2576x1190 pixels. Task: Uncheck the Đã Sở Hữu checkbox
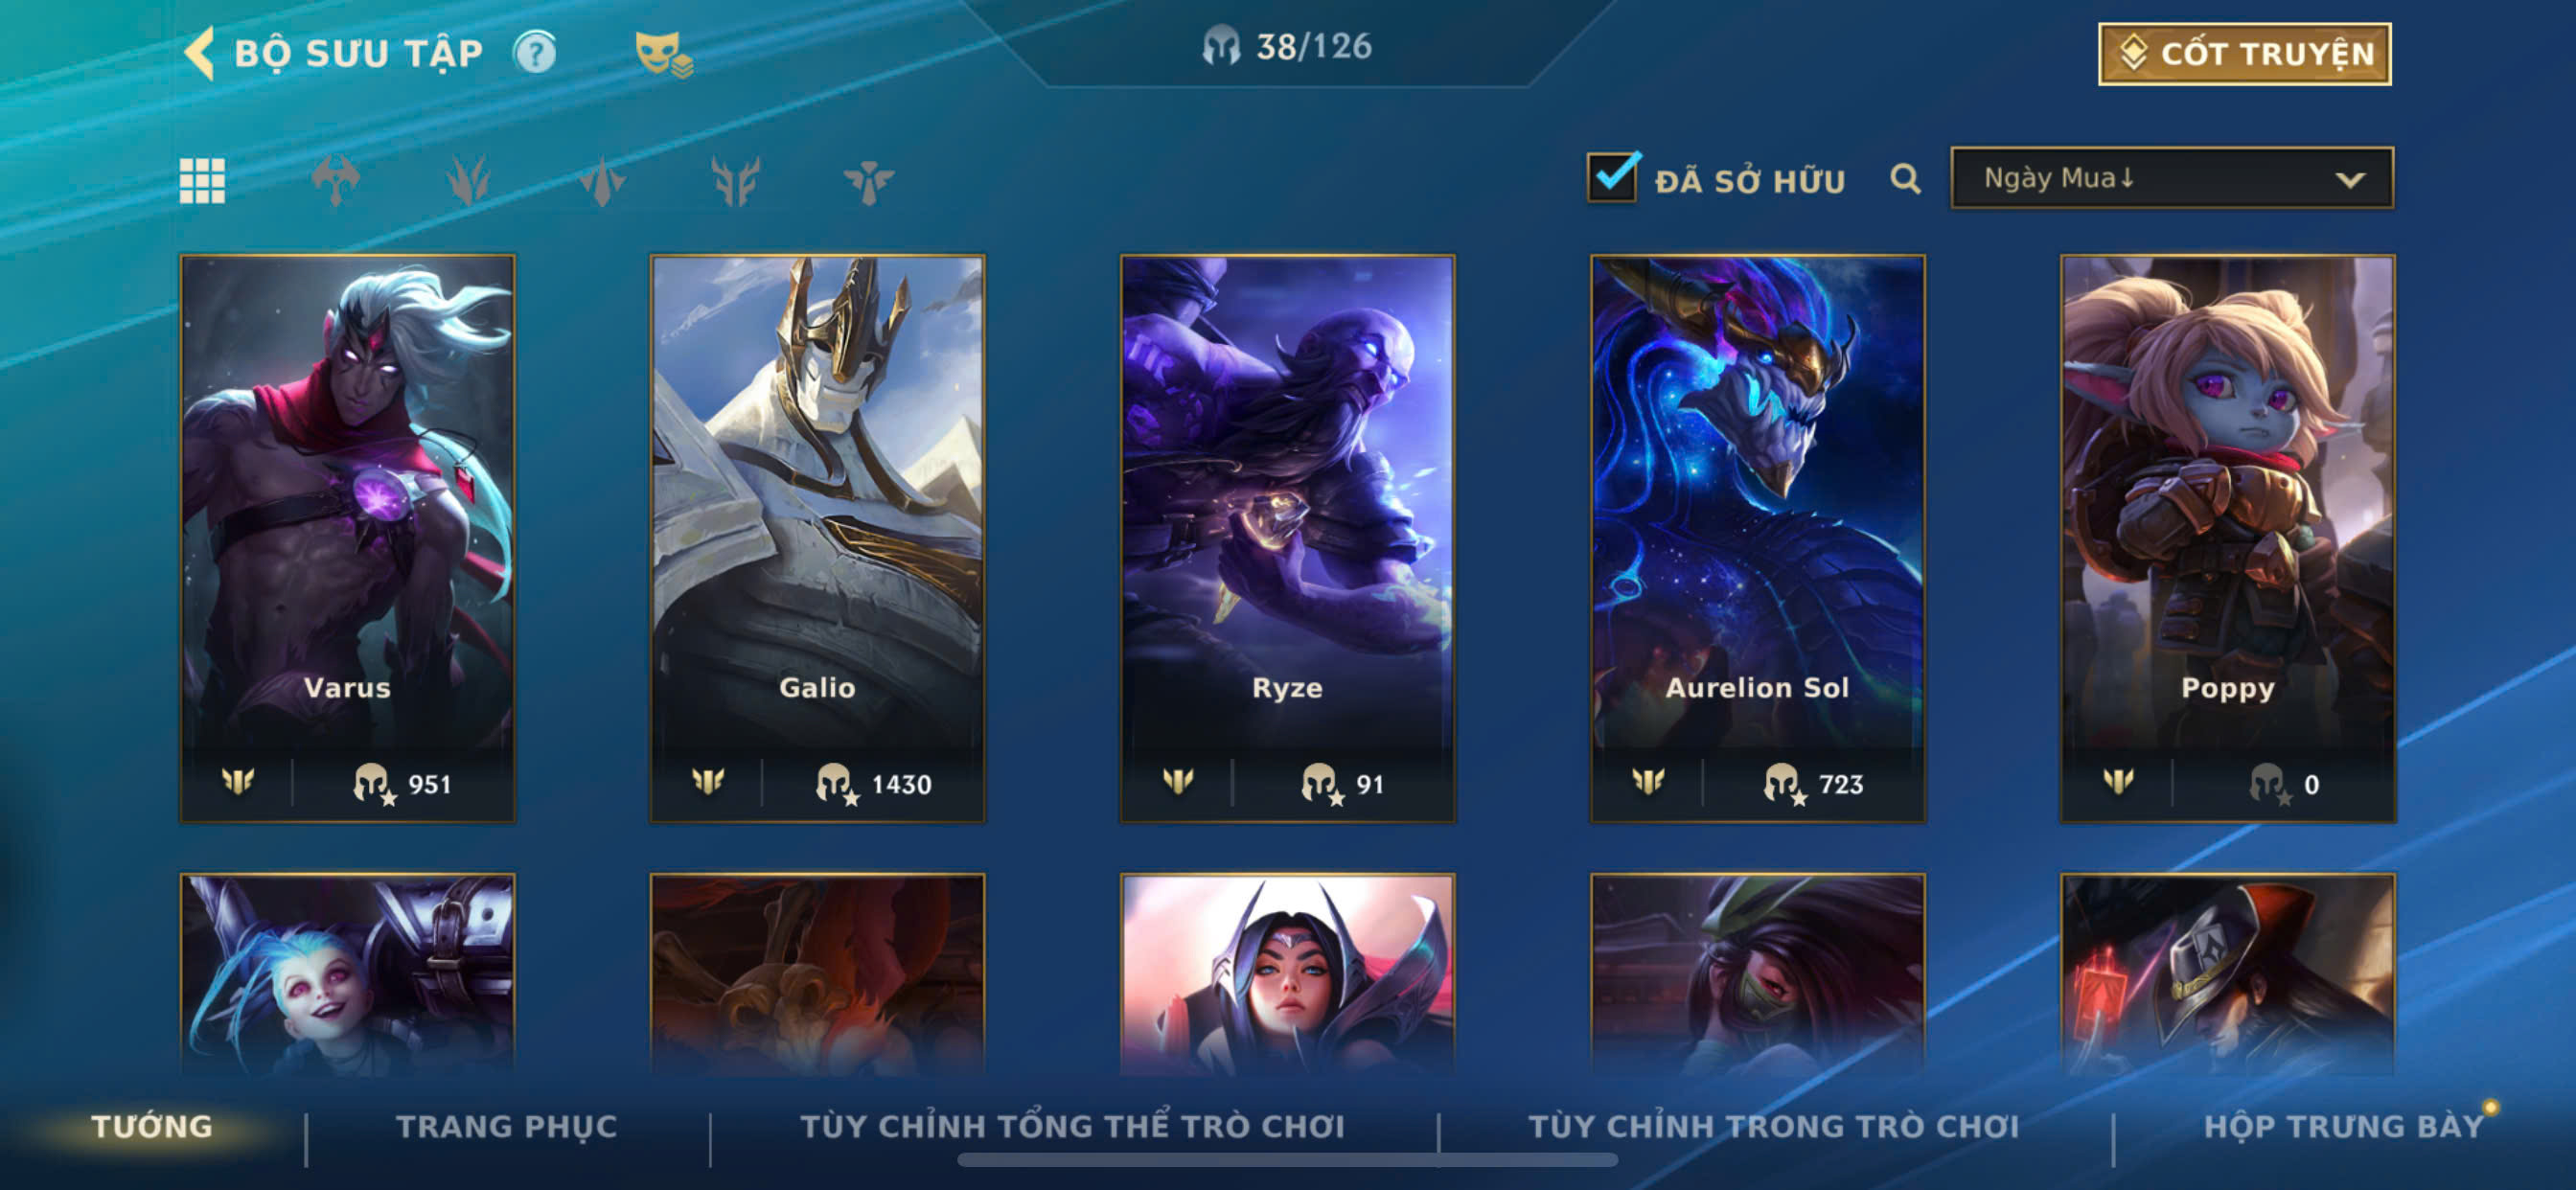click(x=1612, y=177)
